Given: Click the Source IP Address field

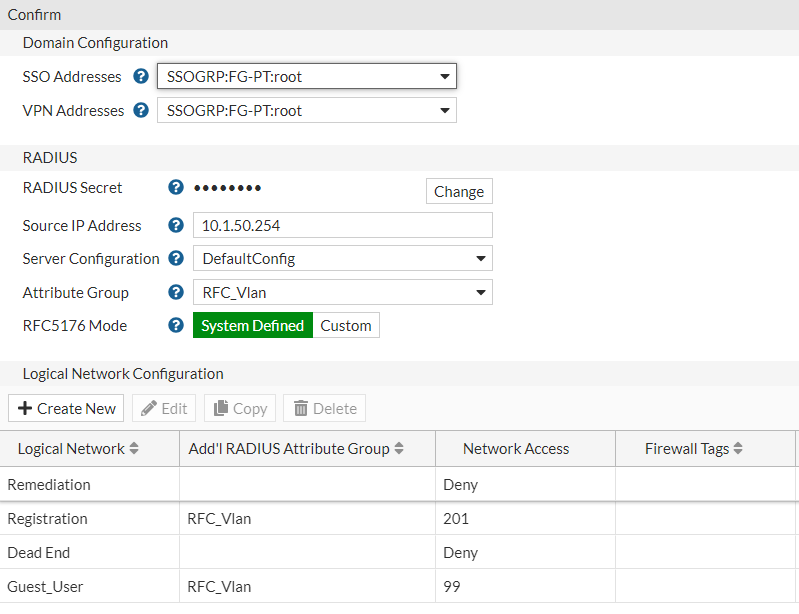Looking at the screenshot, I should (x=342, y=225).
